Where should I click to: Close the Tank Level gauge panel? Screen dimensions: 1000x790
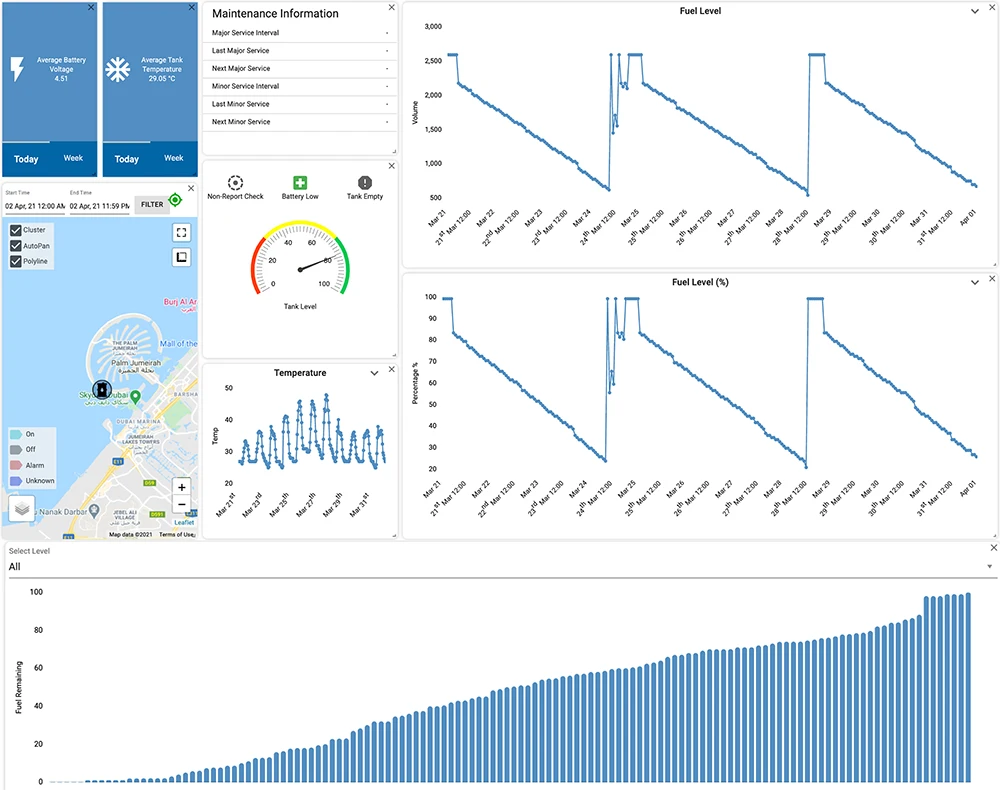tap(392, 166)
